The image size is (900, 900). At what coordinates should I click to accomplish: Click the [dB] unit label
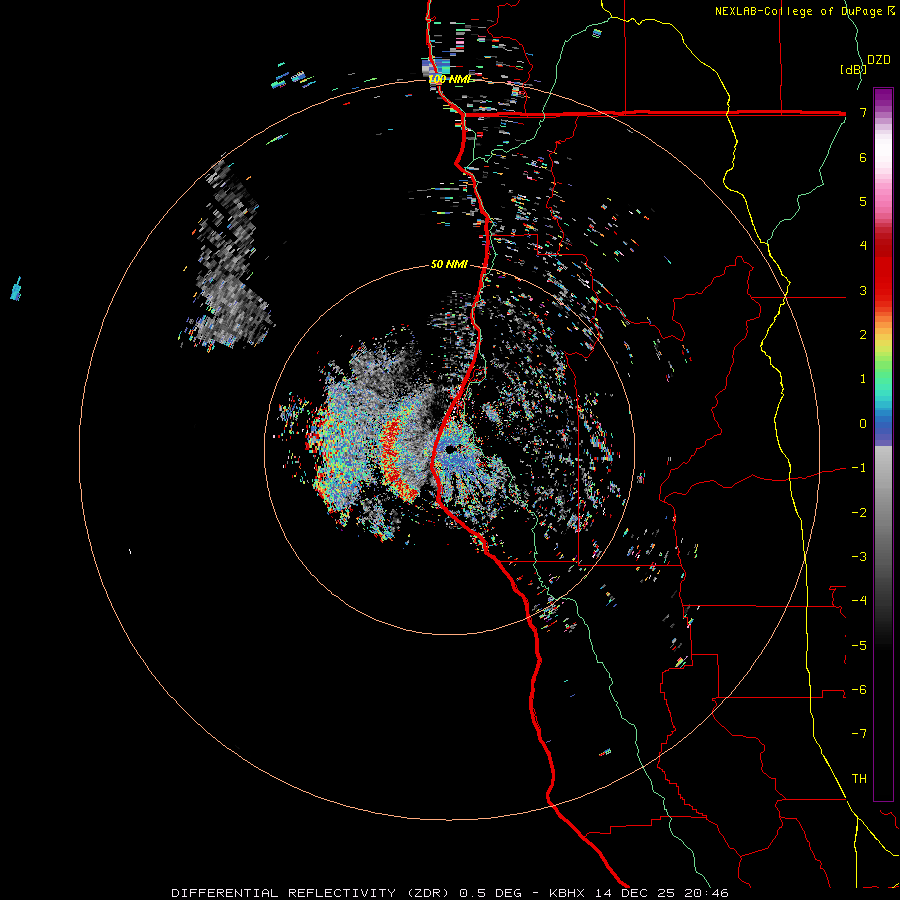pyautogui.click(x=852, y=69)
